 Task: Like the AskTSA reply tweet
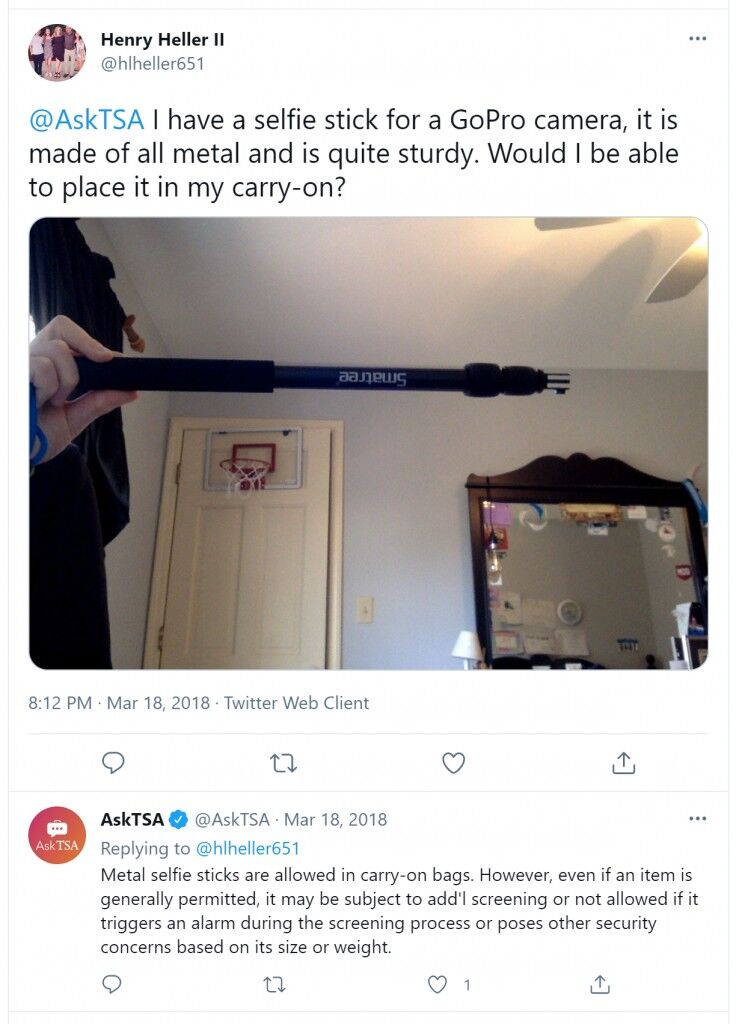(436, 984)
